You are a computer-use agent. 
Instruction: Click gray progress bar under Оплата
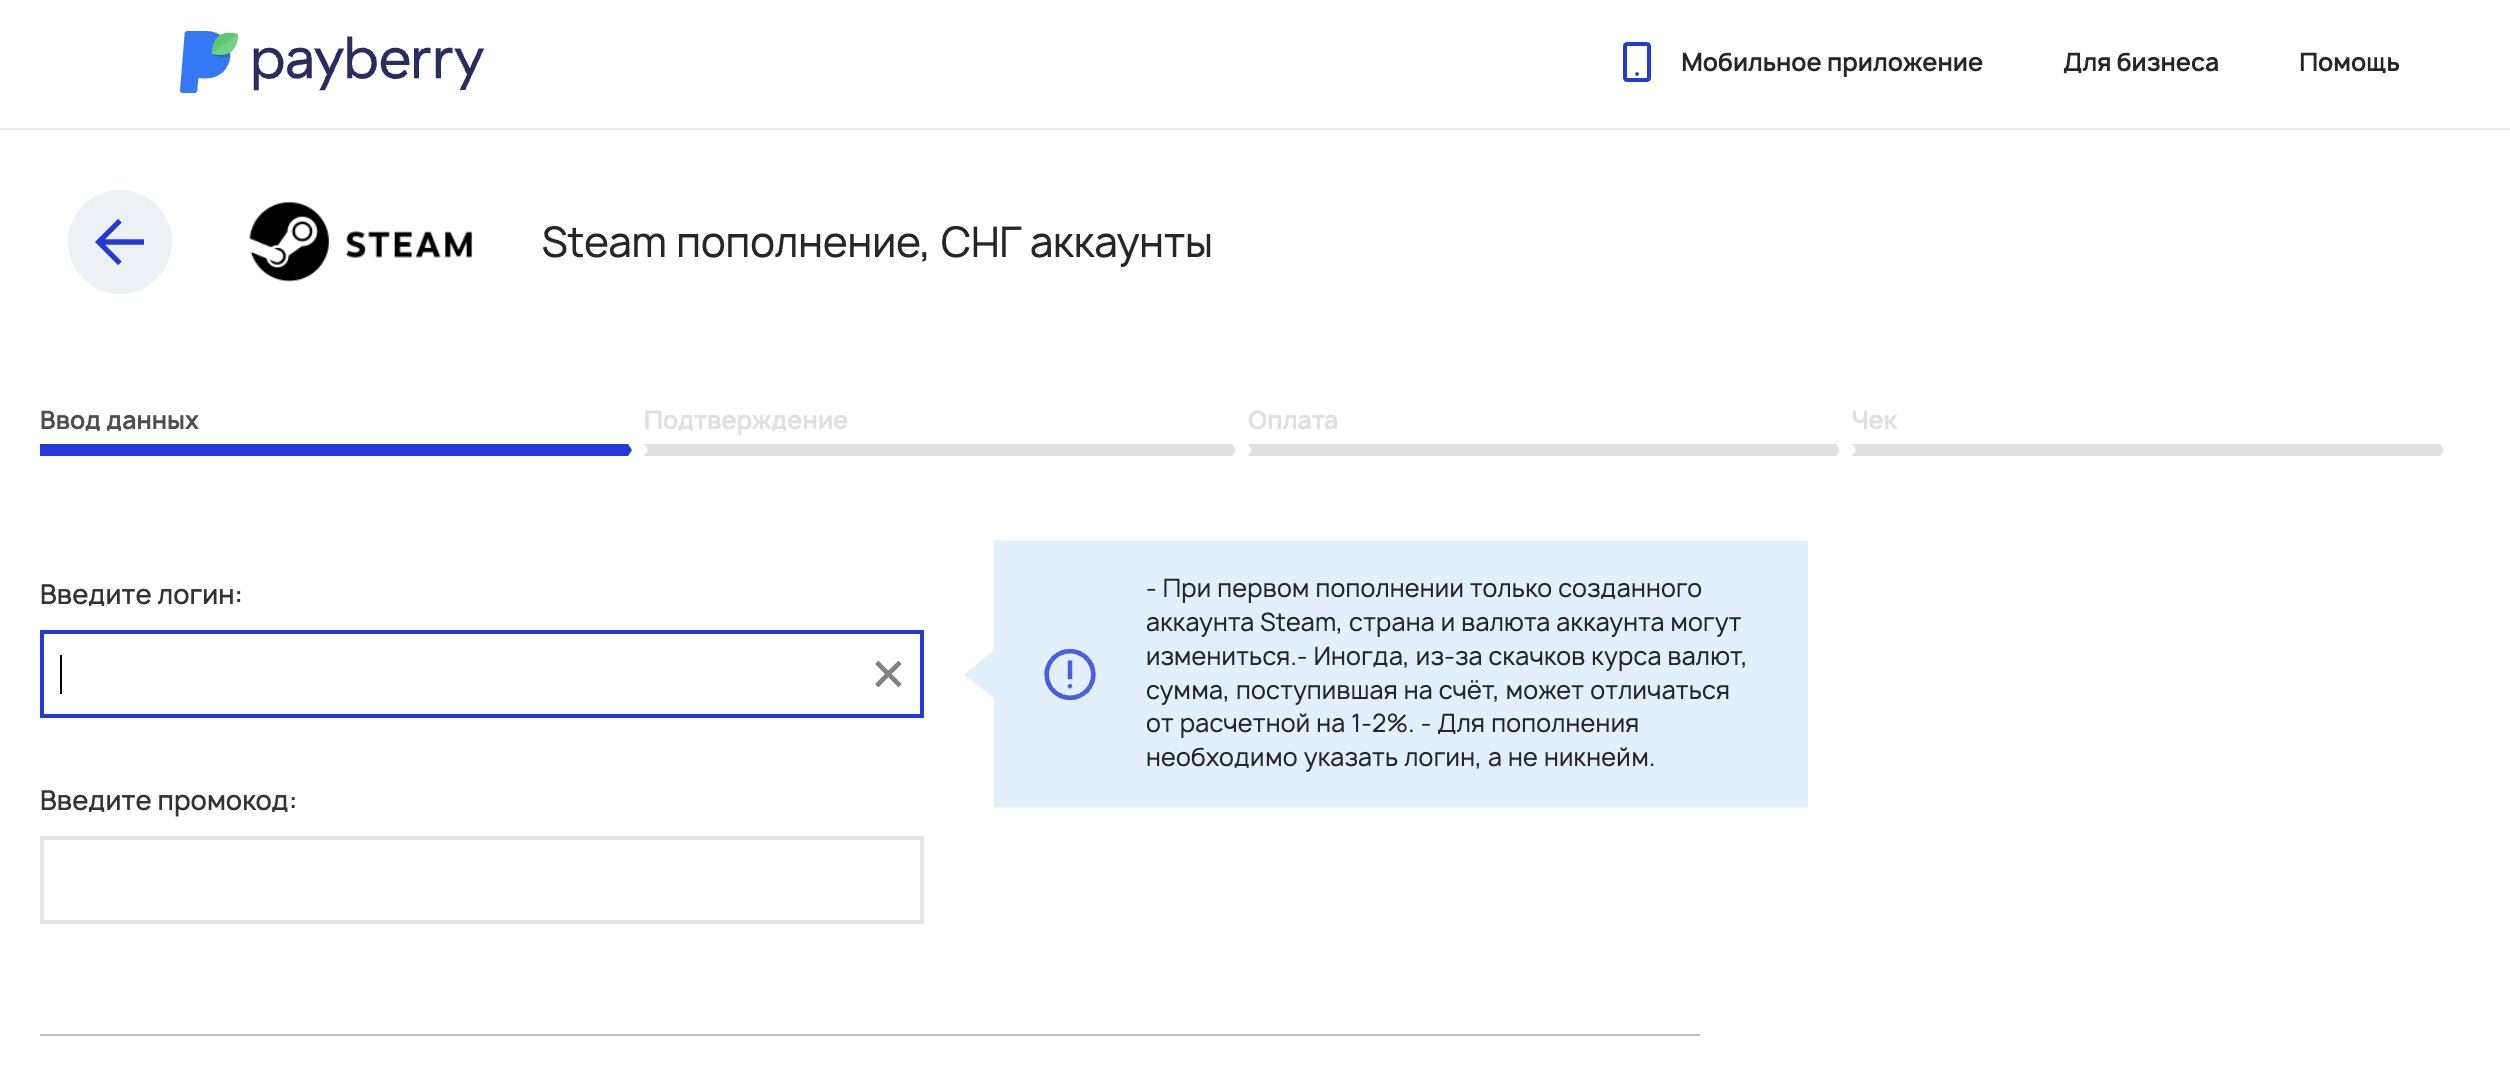coord(1544,450)
